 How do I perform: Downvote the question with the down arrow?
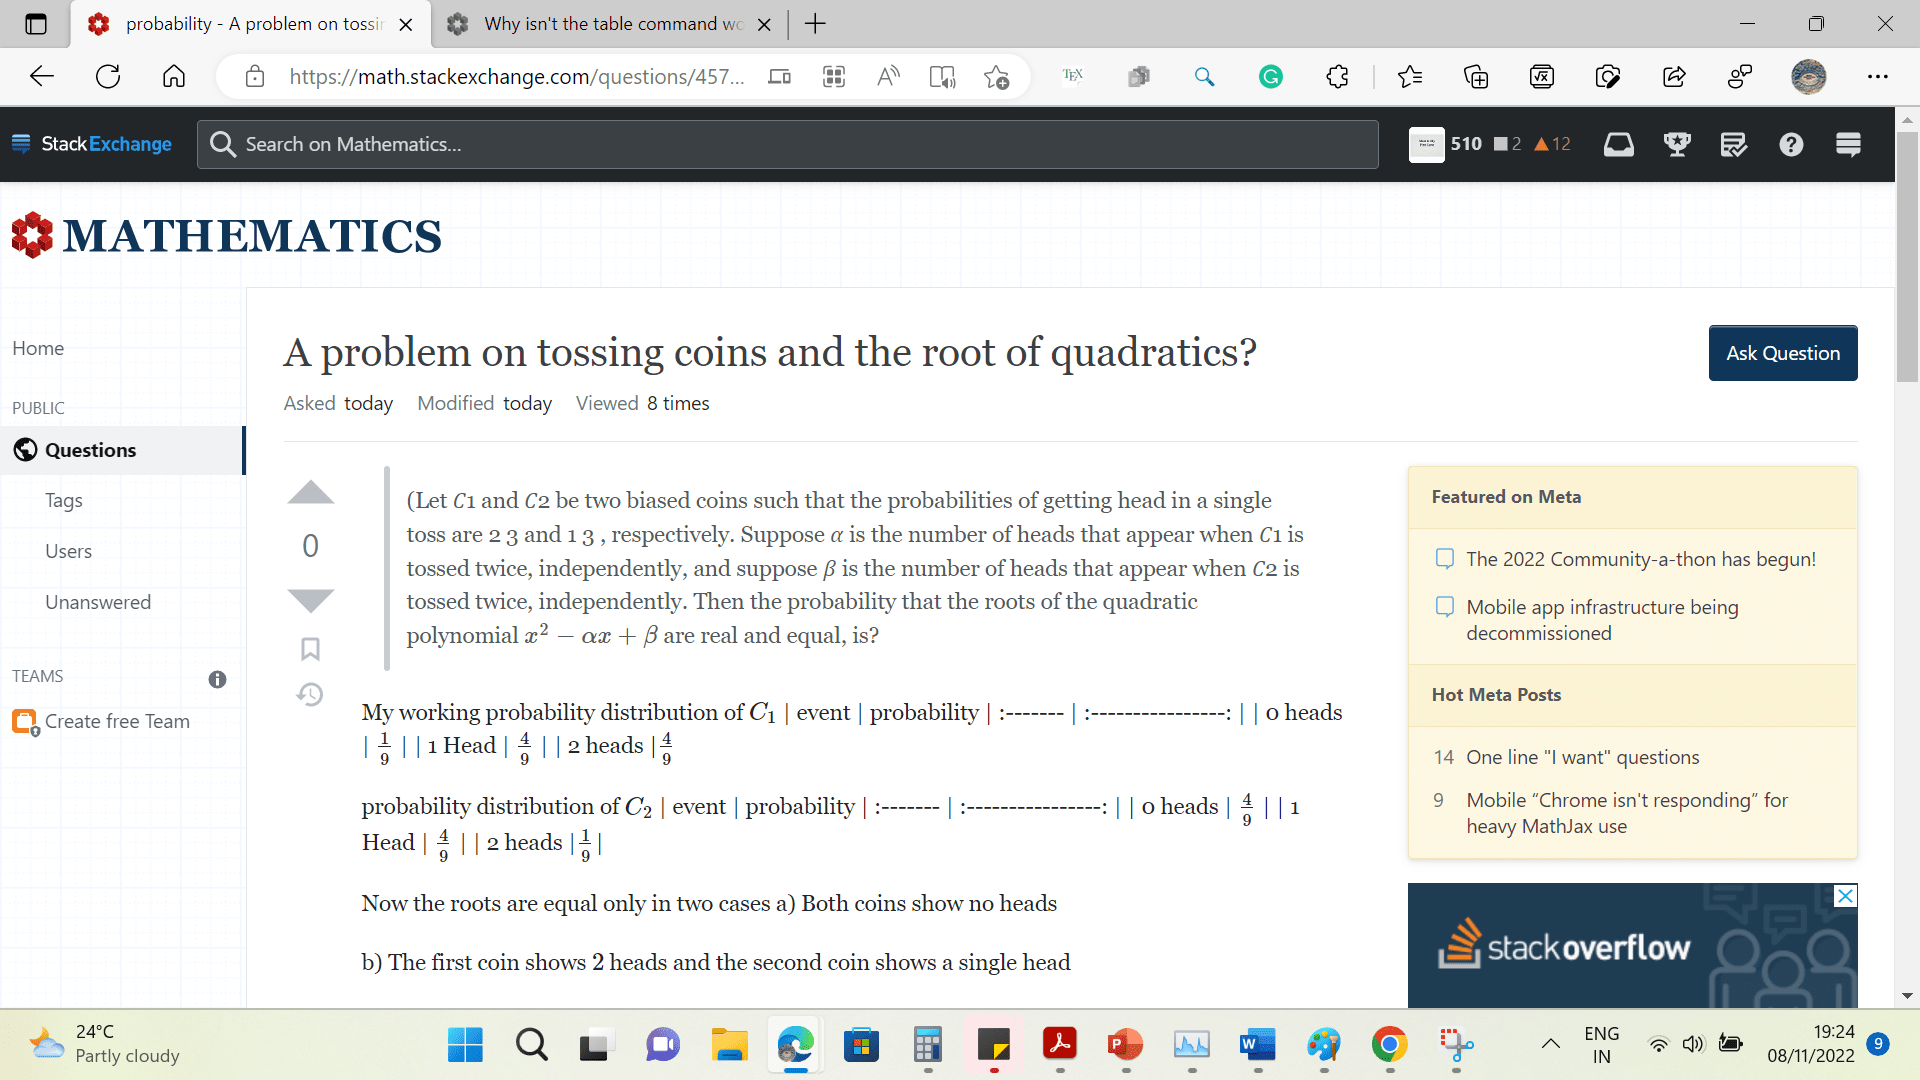click(x=310, y=600)
